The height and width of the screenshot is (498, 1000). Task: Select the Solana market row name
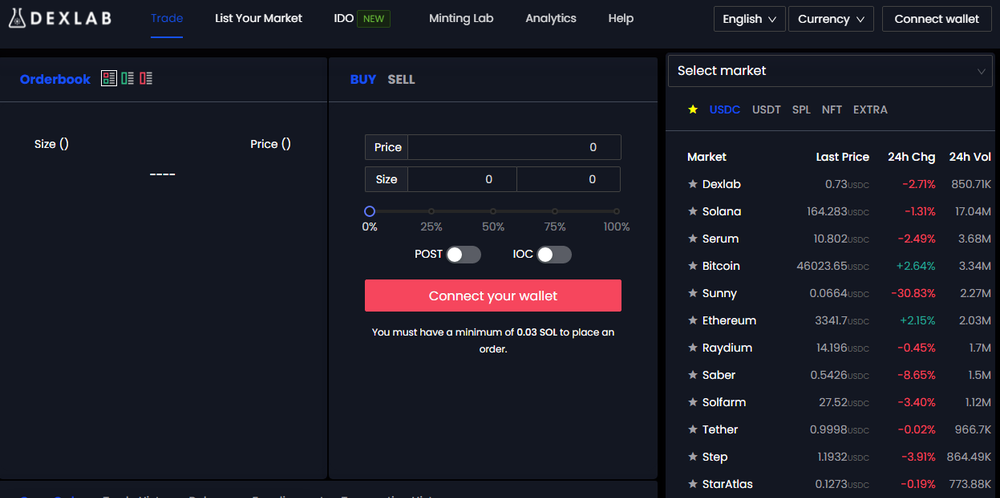[x=721, y=212]
